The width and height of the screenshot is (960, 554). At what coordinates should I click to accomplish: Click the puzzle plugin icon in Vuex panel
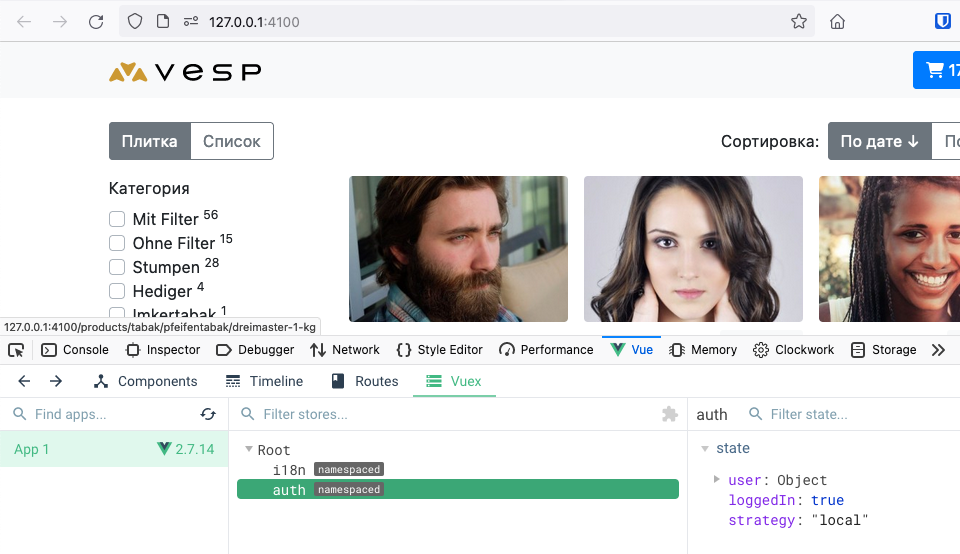pos(670,414)
